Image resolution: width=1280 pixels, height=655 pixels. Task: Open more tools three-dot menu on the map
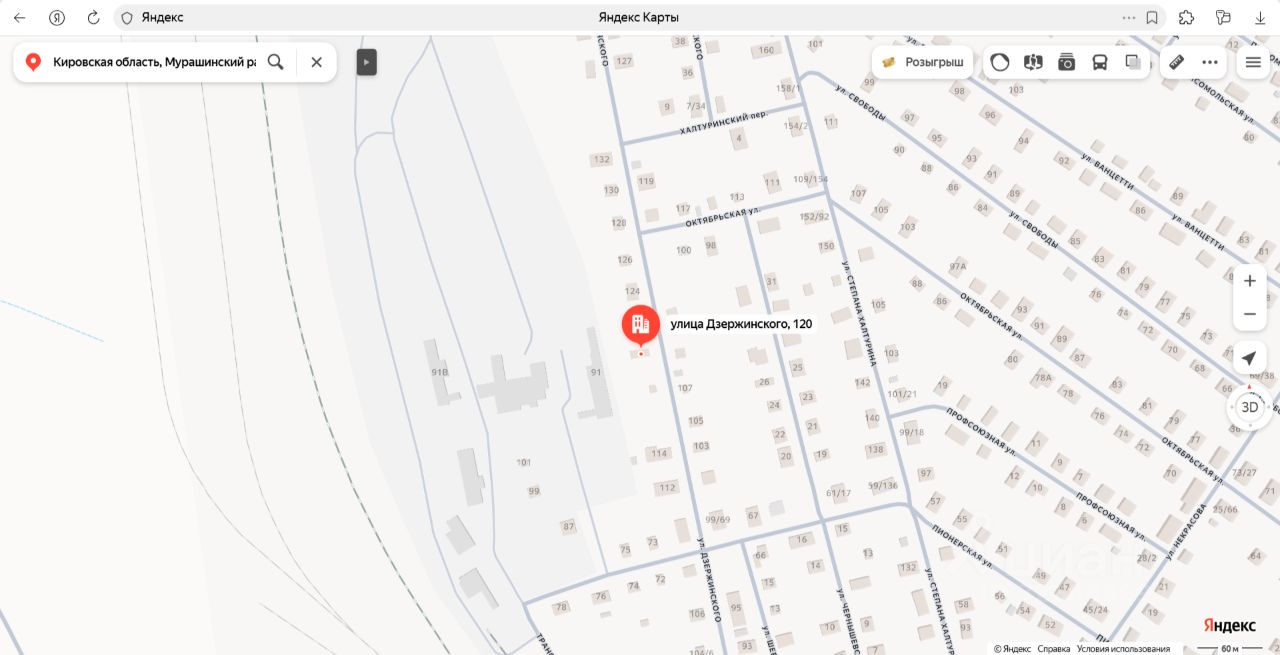click(1210, 62)
